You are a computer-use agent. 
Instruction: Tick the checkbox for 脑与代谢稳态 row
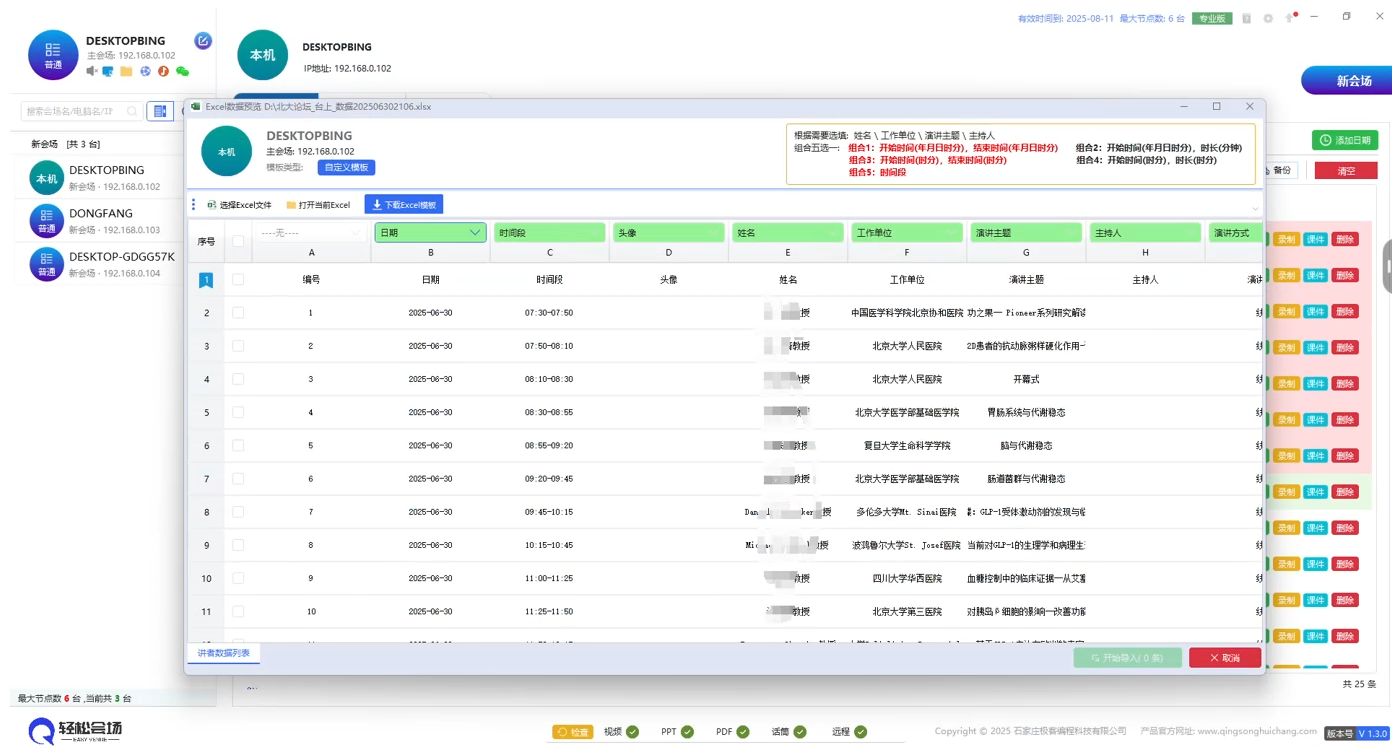(x=238, y=445)
